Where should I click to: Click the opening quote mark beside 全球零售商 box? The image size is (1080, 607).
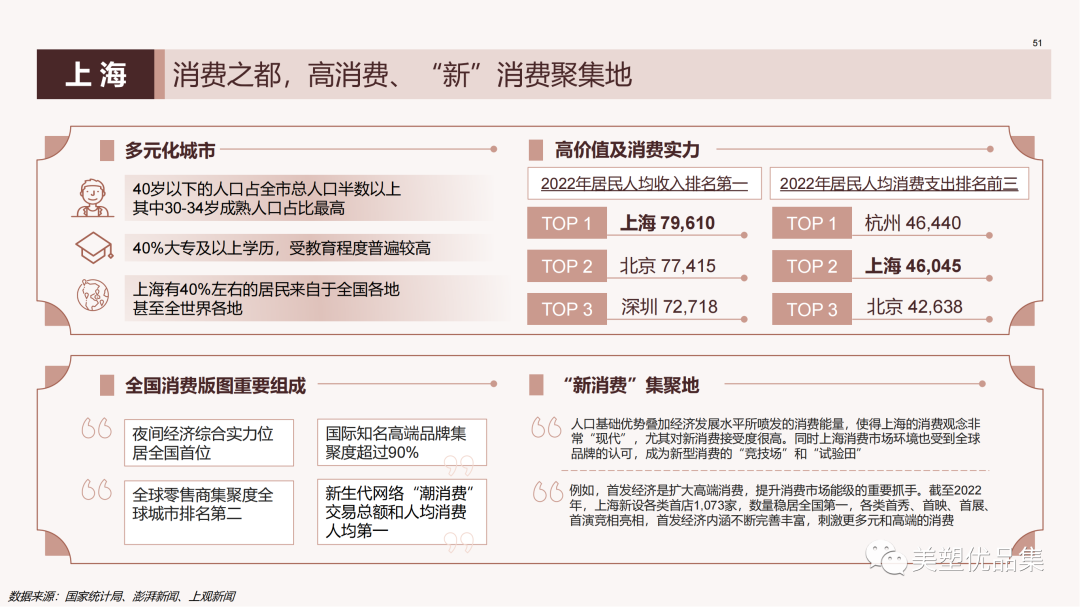tap(96, 489)
